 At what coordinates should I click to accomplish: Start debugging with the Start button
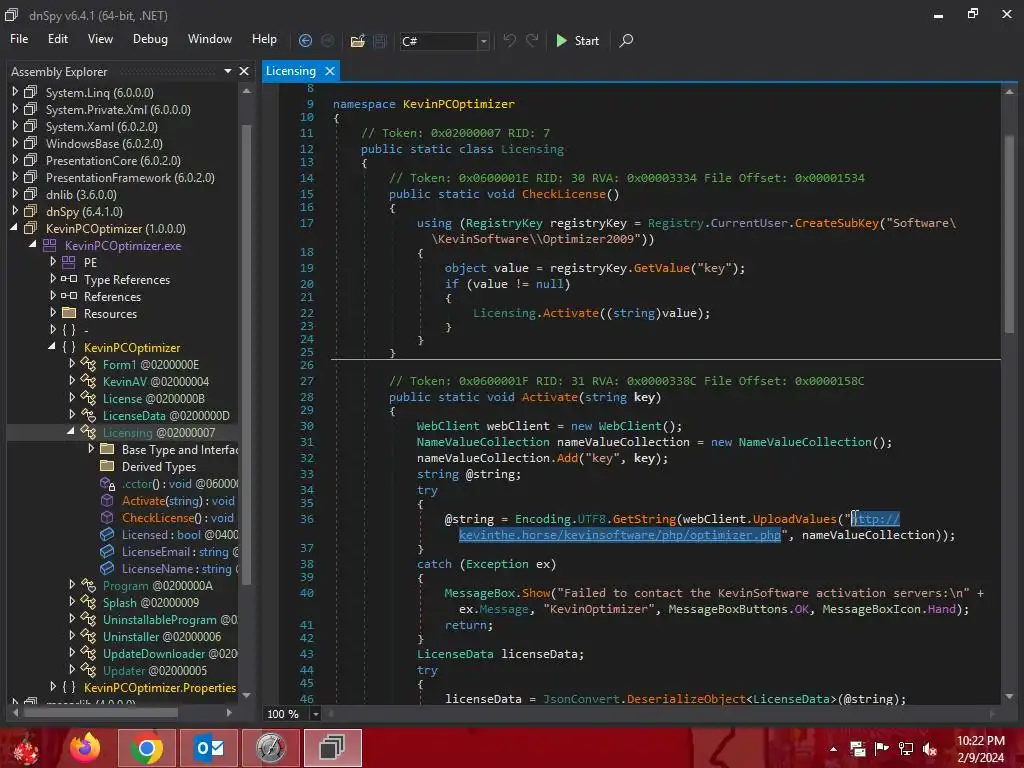[x=577, y=40]
